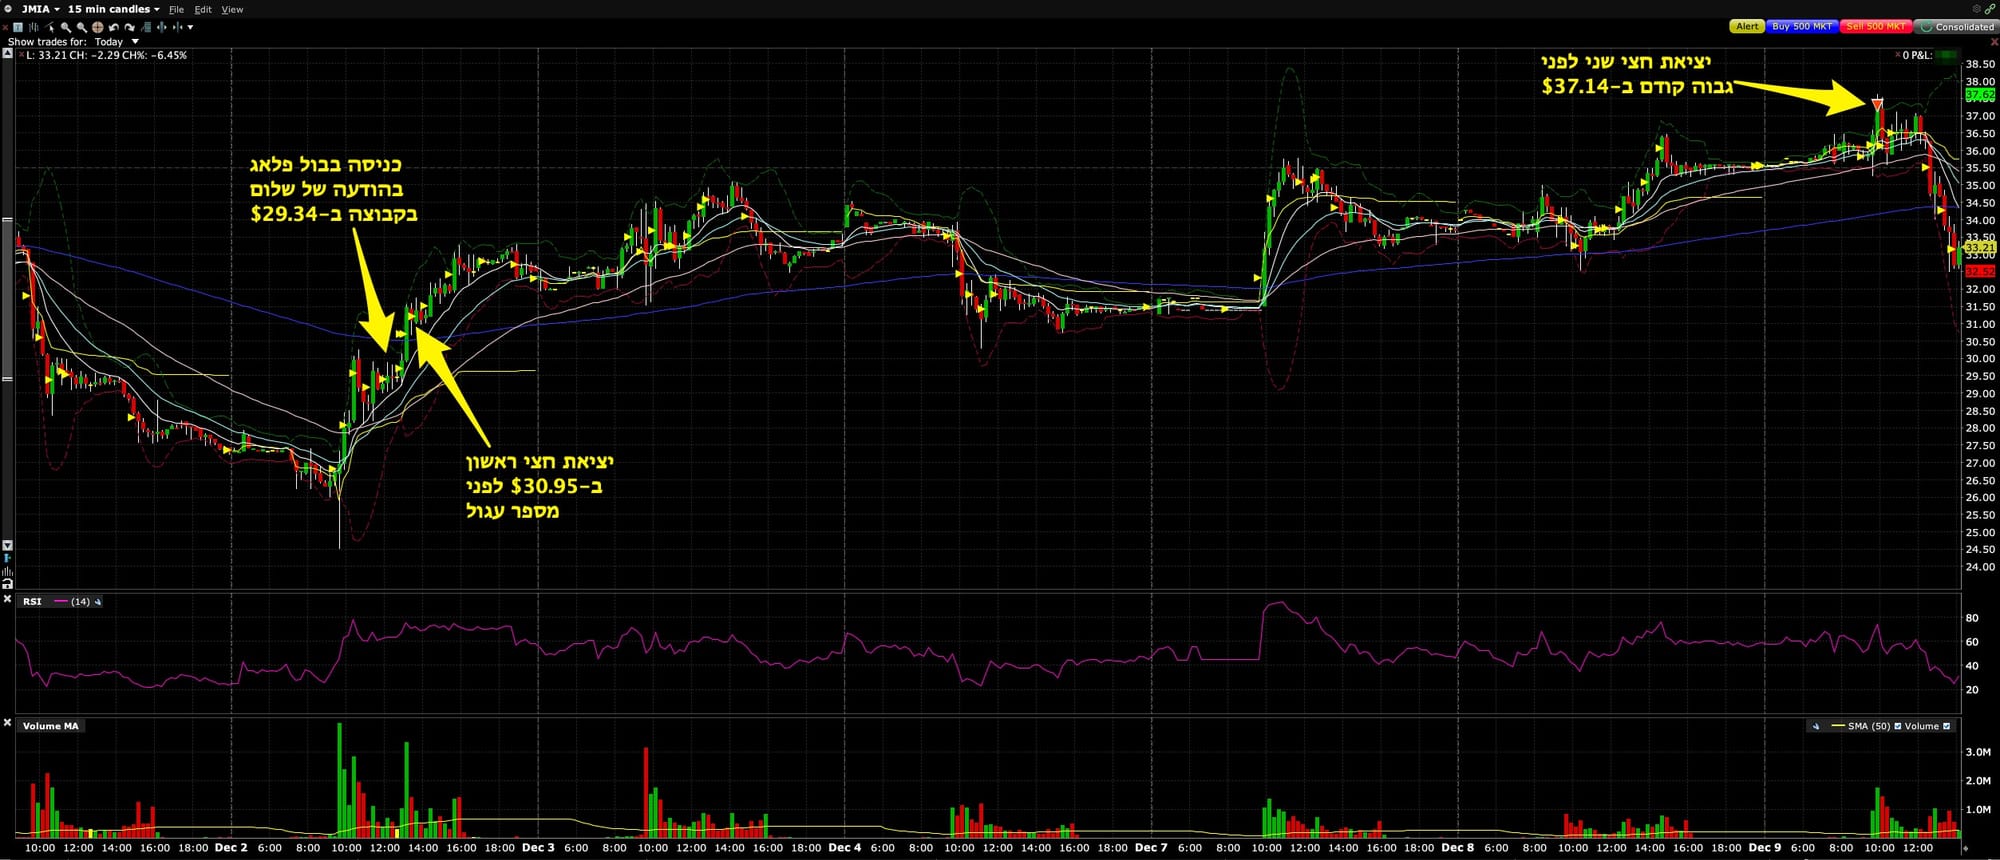Select the pointer cursor tool icon
Viewport: 2000px width, 860px height.
[50, 27]
